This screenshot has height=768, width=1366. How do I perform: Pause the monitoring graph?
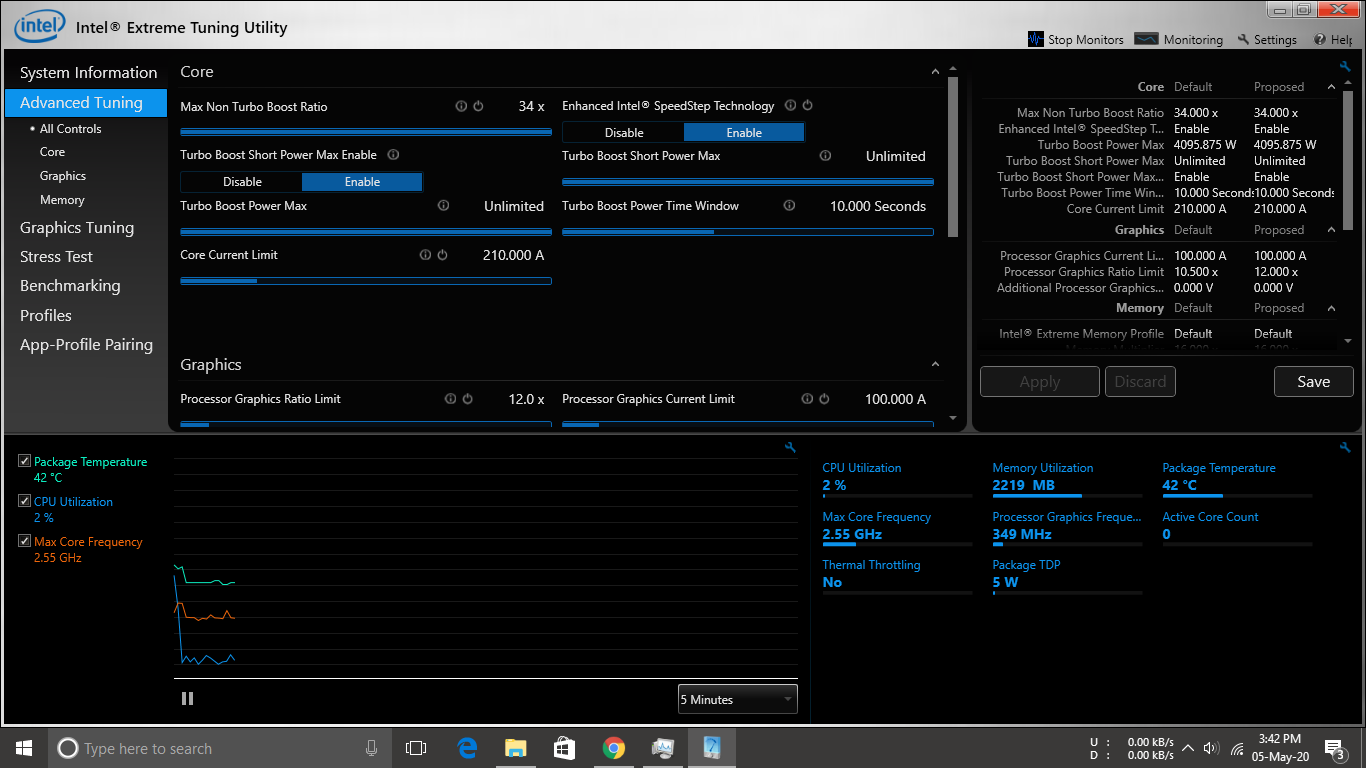click(187, 699)
